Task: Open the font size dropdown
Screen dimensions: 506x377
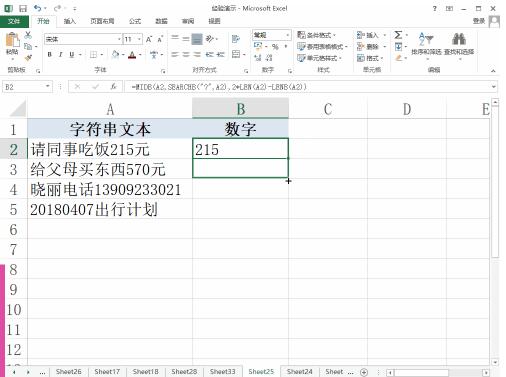Action: click(x=139, y=39)
